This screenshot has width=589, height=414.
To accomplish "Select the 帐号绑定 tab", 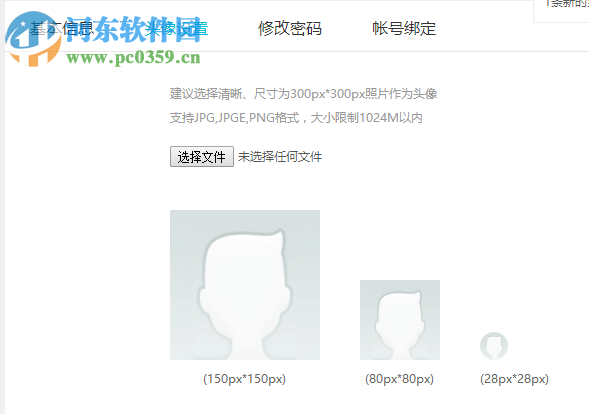I will click(x=404, y=28).
